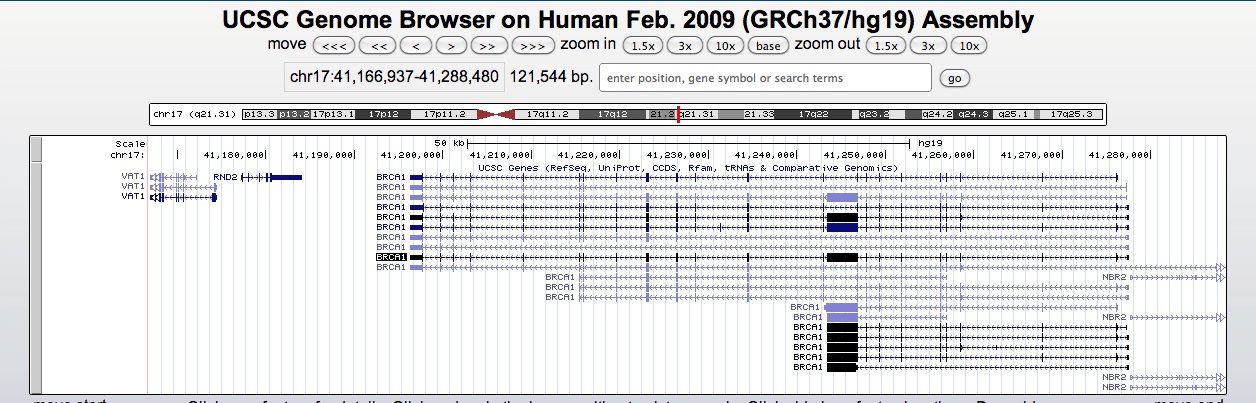Click the go button

coord(954,78)
